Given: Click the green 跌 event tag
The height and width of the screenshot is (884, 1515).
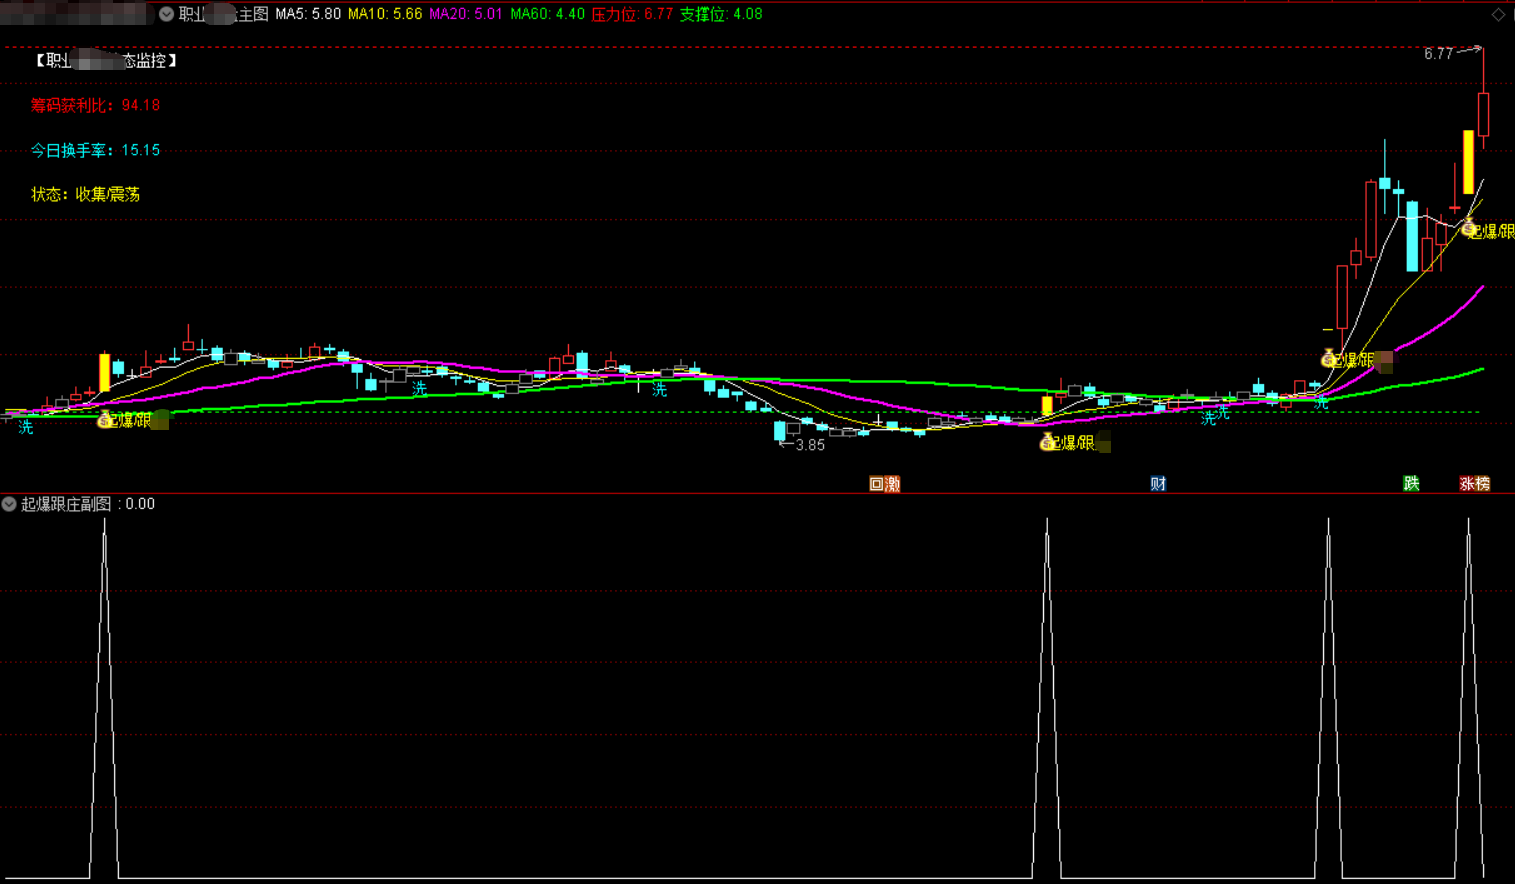Looking at the screenshot, I should click(1411, 484).
